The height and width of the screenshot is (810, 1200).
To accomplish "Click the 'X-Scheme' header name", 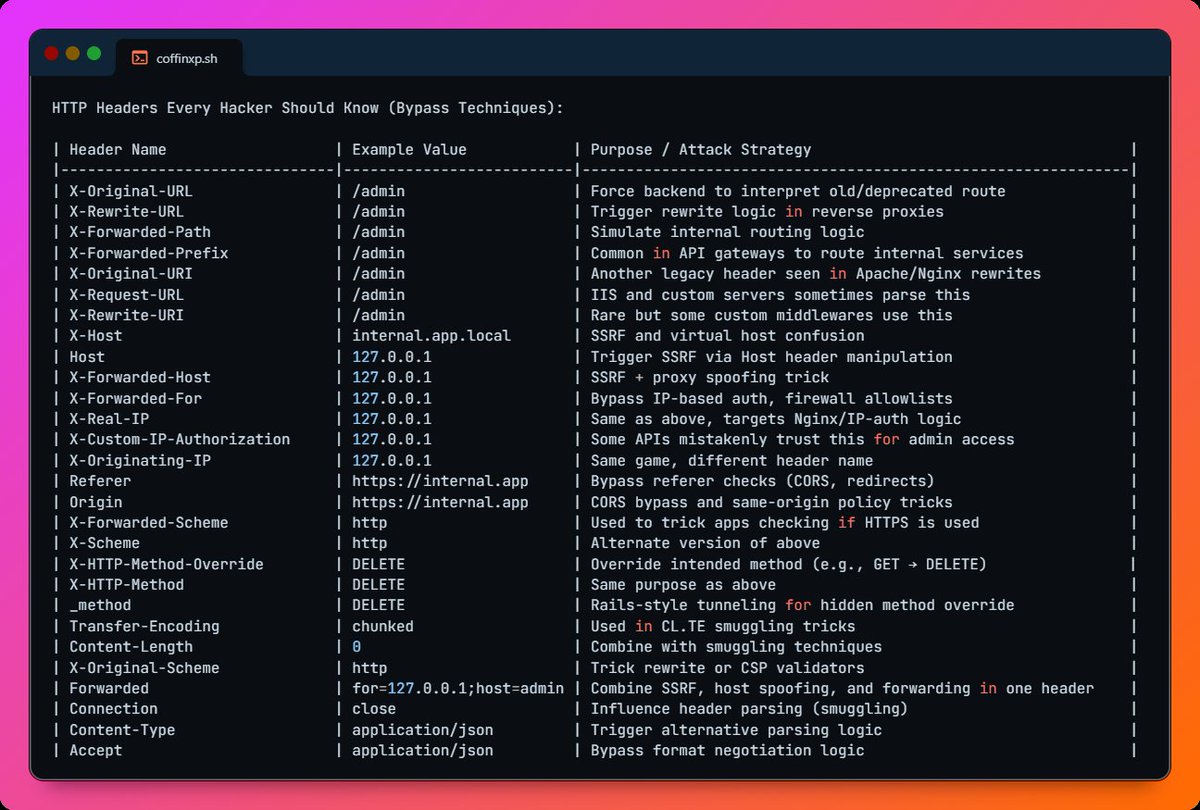I will pos(105,543).
